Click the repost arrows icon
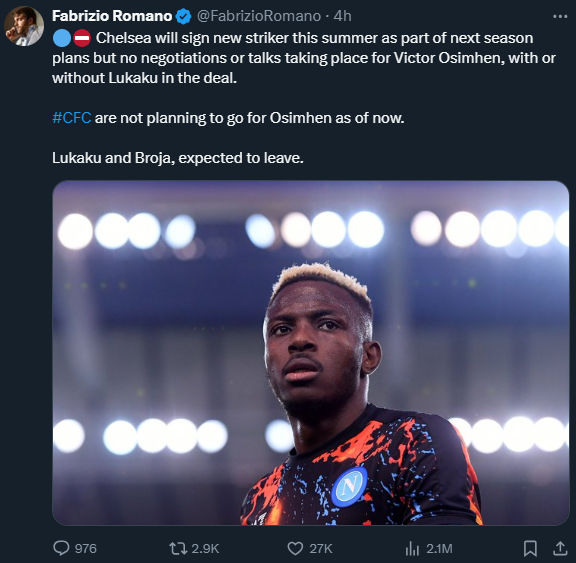The width and height of the screenshot is (576, 563). (178, 548)
